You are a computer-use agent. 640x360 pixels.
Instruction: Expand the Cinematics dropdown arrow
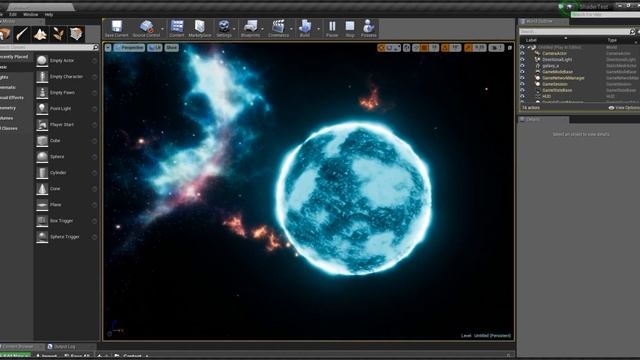tap(291, 29)
